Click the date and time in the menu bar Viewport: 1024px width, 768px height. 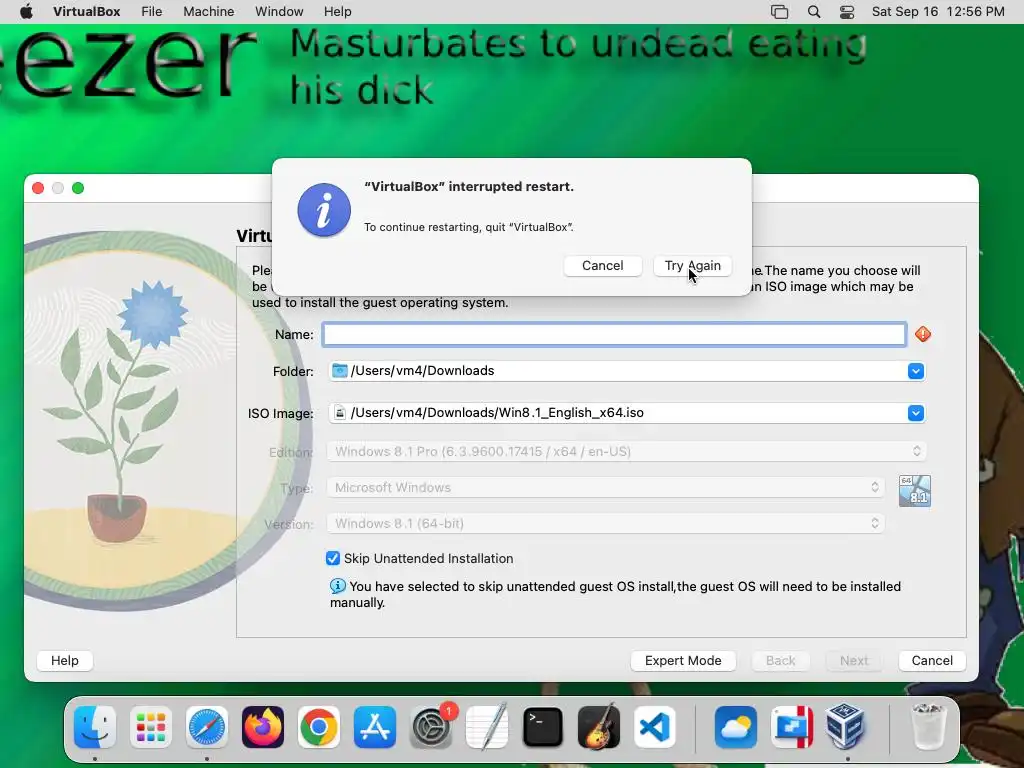pos(938,11)
